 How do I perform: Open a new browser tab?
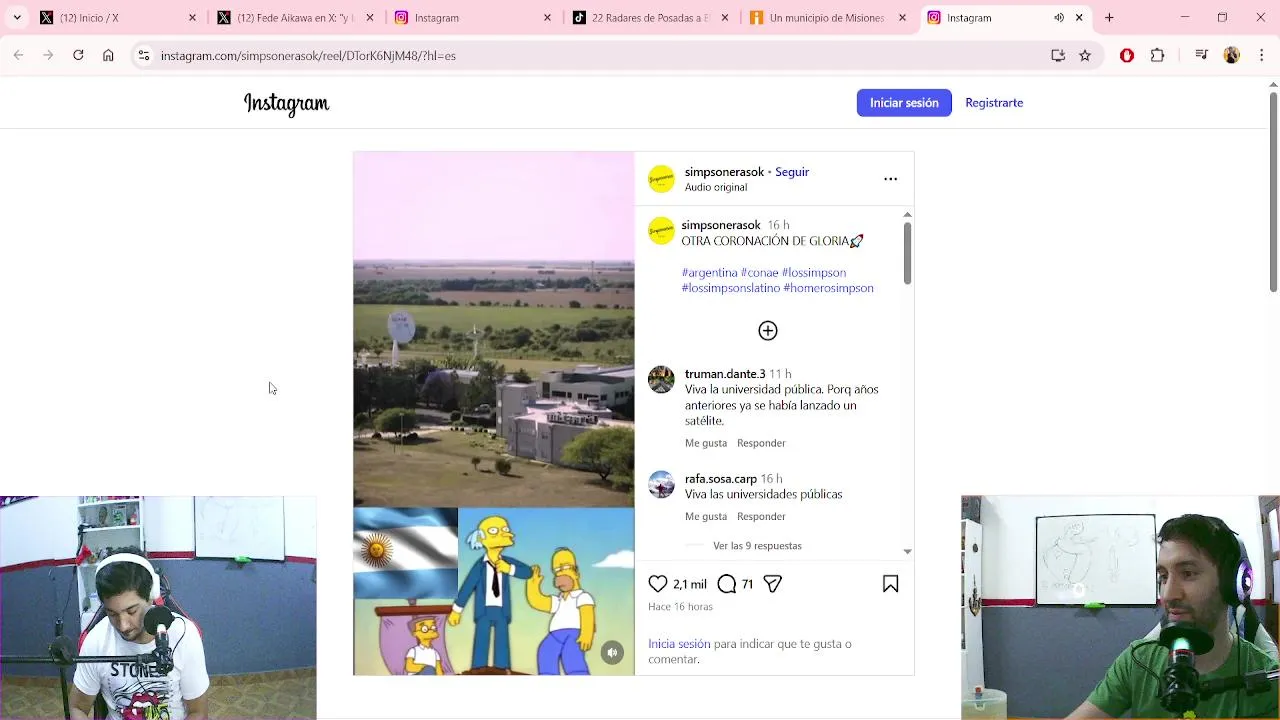coord(1109,18)
